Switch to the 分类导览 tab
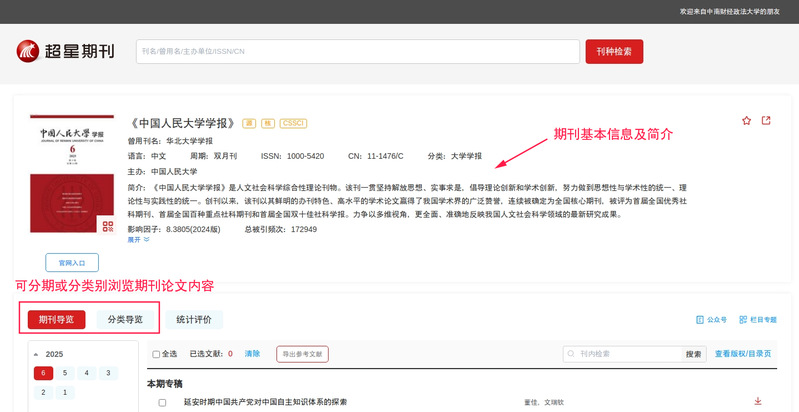Screen dimensions: 799x412 tap(125, 319)
